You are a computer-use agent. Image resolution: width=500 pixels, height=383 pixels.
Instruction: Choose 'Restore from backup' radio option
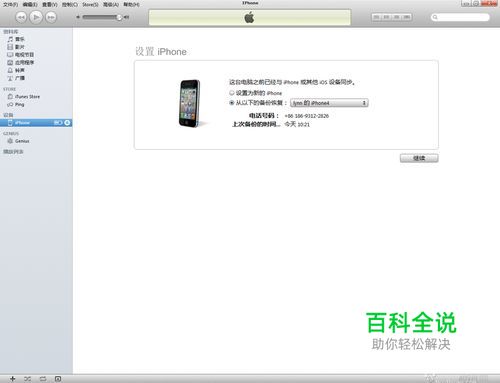(232, 103)
